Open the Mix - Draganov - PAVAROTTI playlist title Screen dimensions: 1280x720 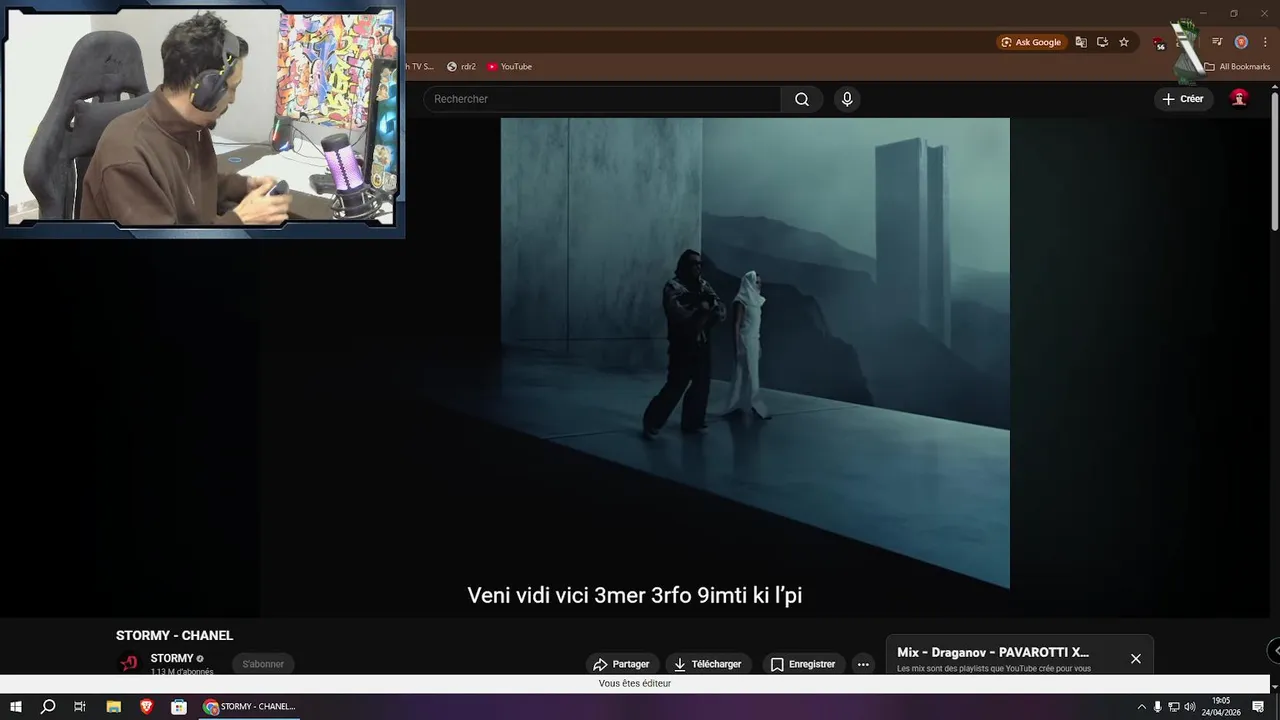coord(993,652)
